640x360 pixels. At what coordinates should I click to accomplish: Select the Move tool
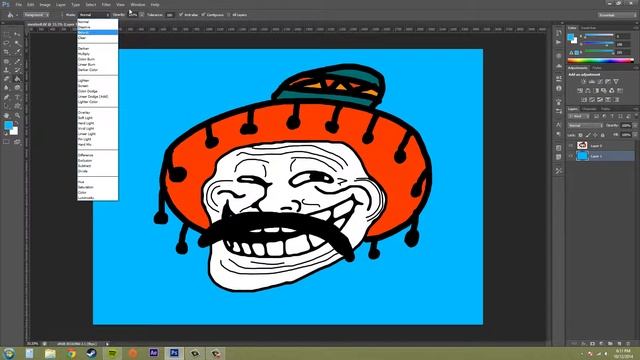point(18,34)
